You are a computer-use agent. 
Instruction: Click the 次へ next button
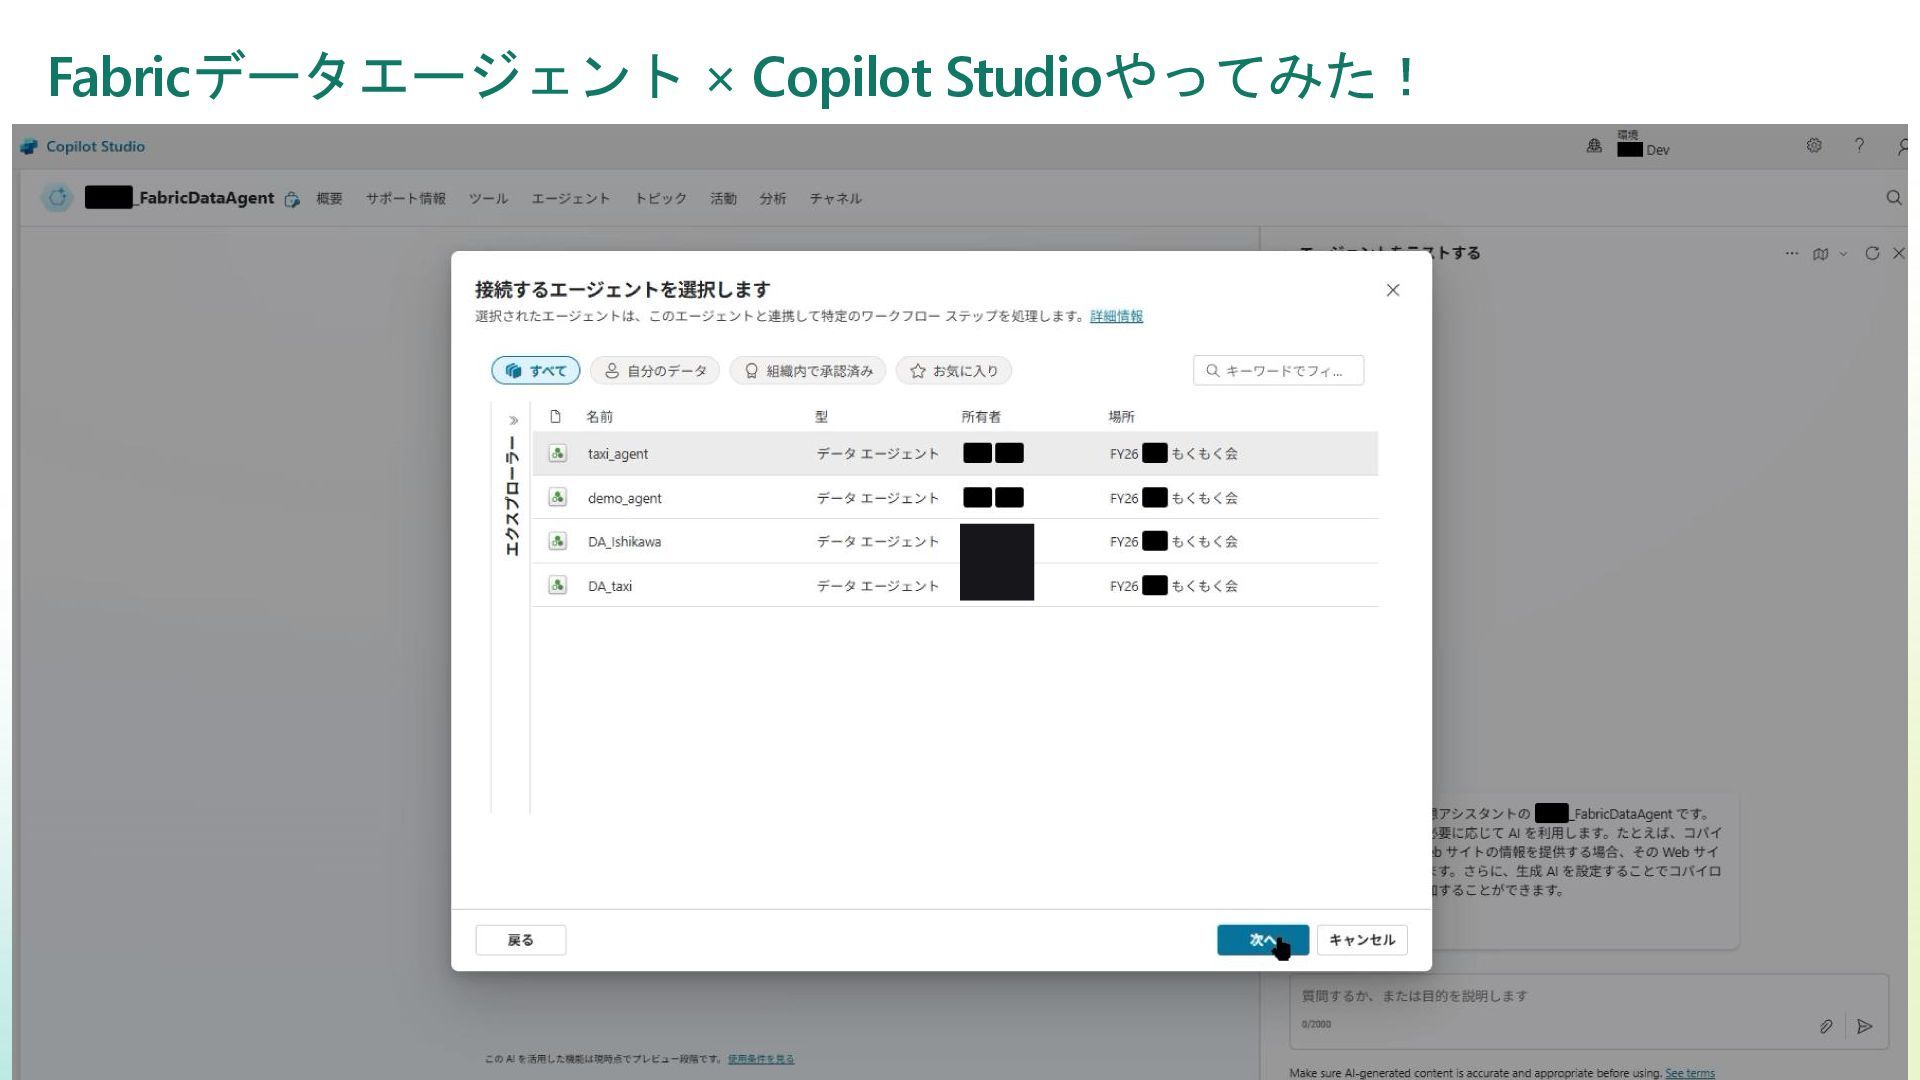pyautogui.click(x=1262, y=940)
